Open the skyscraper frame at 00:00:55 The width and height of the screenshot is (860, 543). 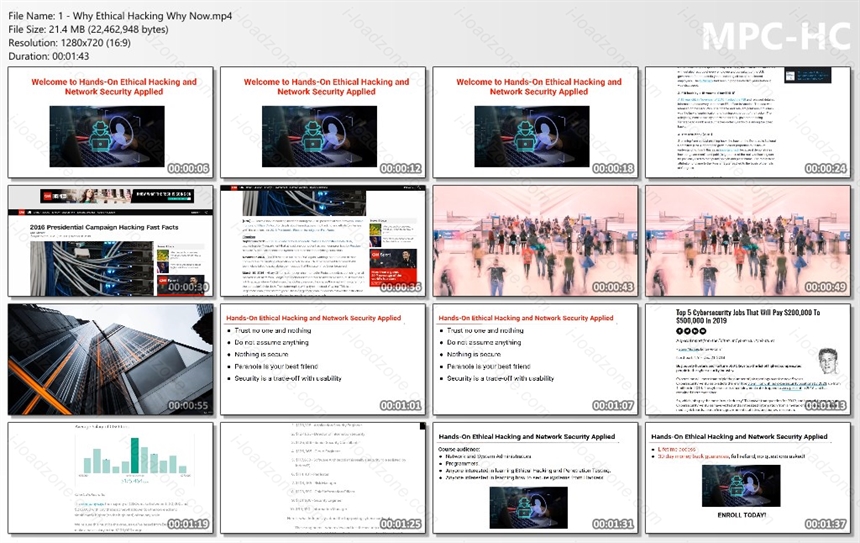110,359
